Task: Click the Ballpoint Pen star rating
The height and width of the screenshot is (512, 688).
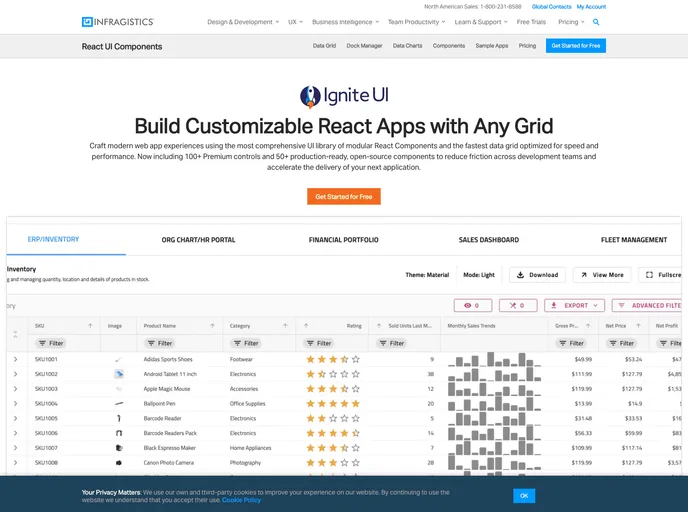Action: tap(333, 404)
